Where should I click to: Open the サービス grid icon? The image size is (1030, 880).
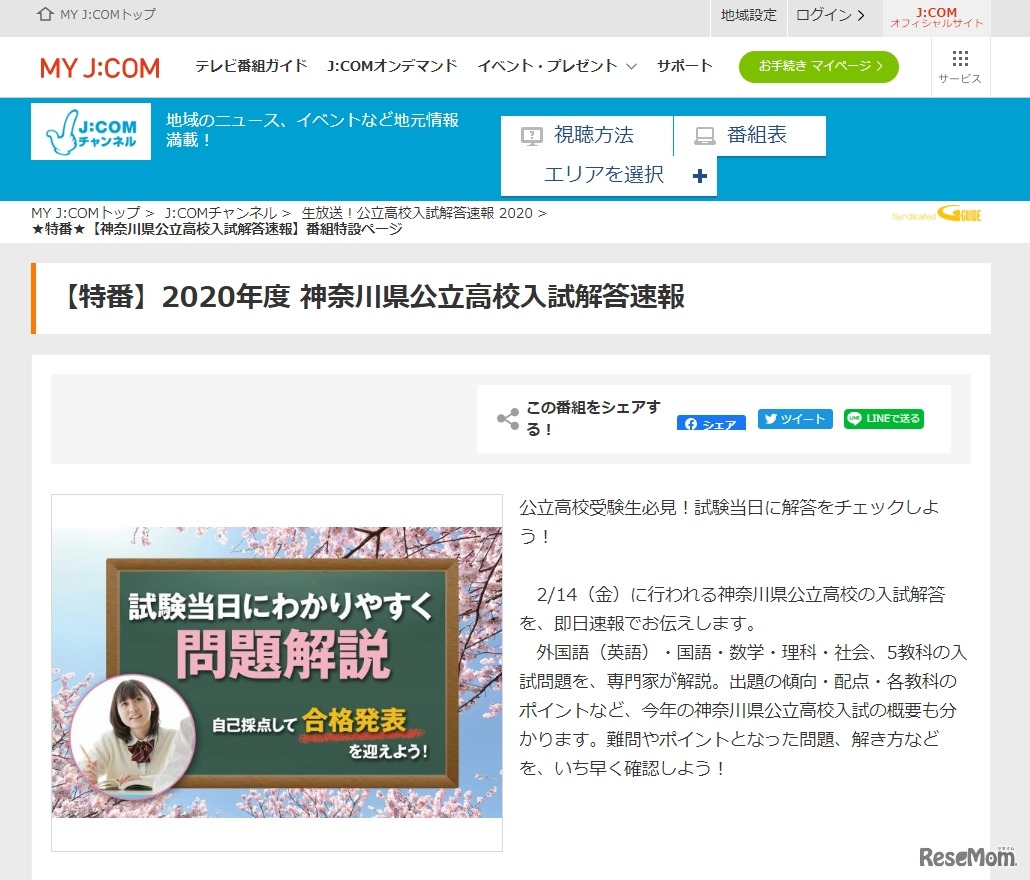click(x=959, y=60)
